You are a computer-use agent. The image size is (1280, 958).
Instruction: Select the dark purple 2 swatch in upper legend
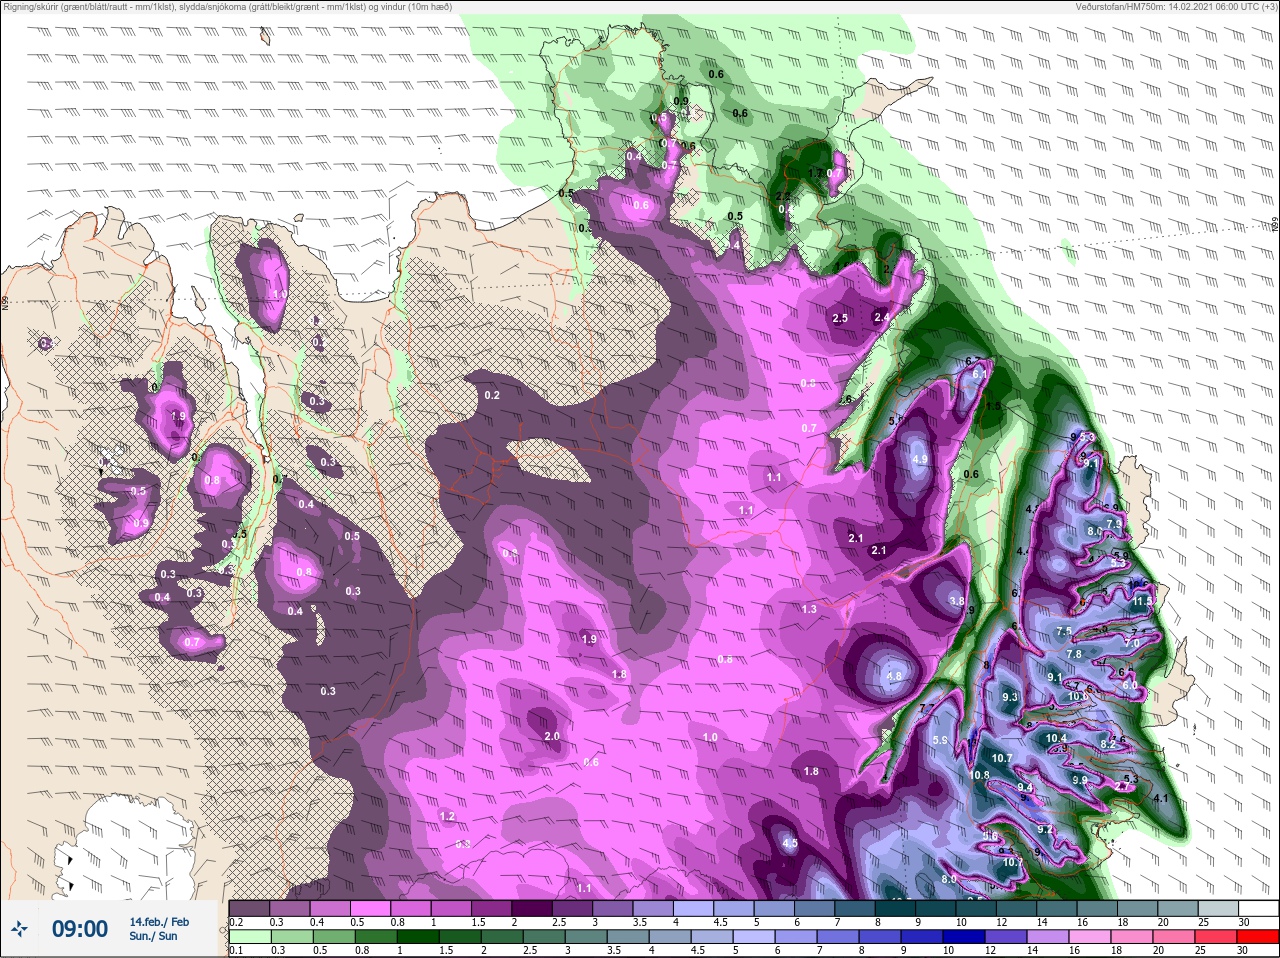click(533, 908)
